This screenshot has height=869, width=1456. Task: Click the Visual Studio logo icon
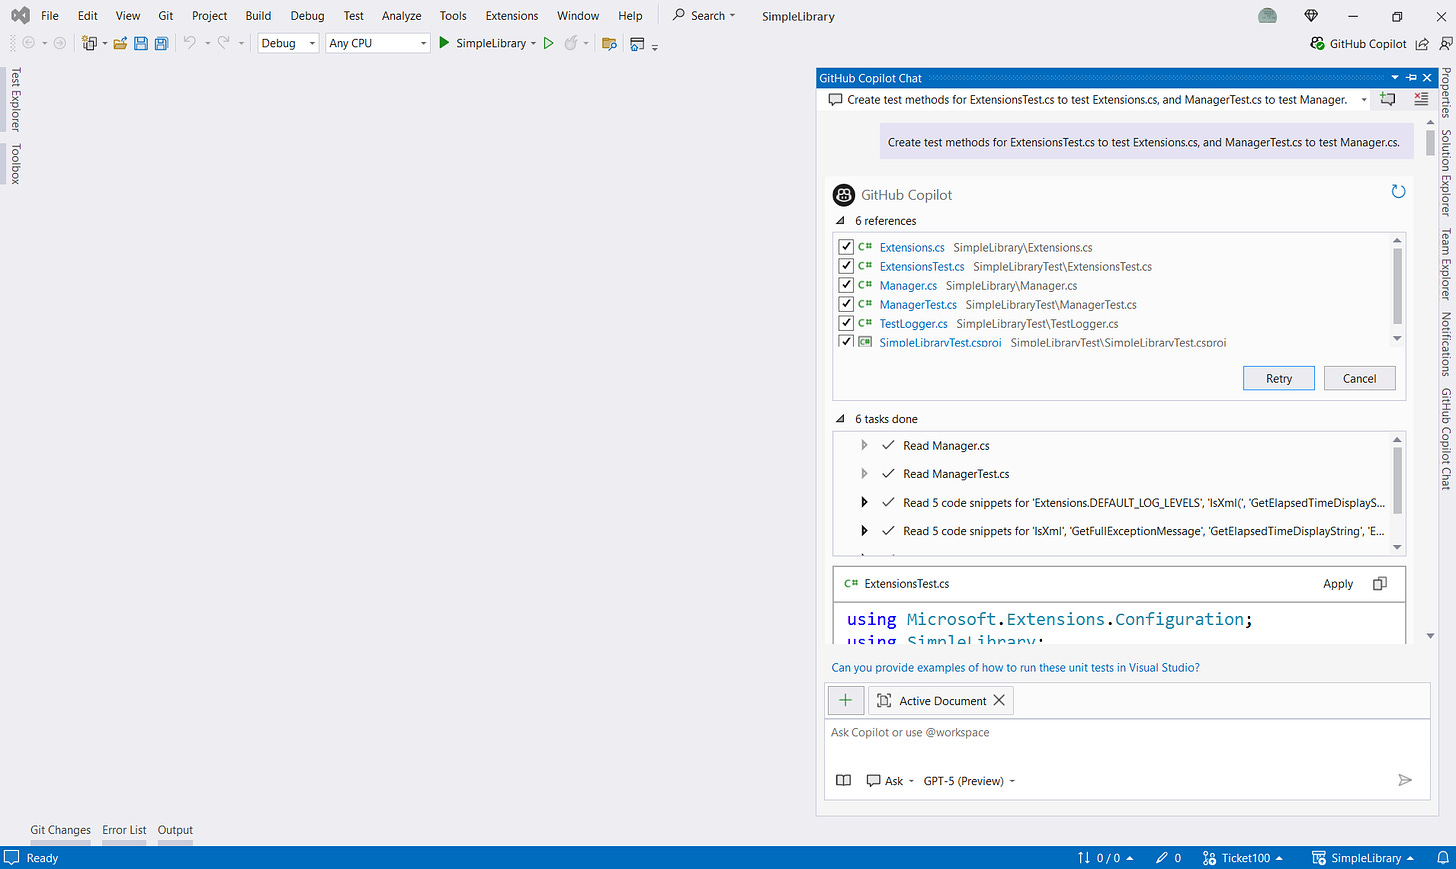tap(20, 16)
